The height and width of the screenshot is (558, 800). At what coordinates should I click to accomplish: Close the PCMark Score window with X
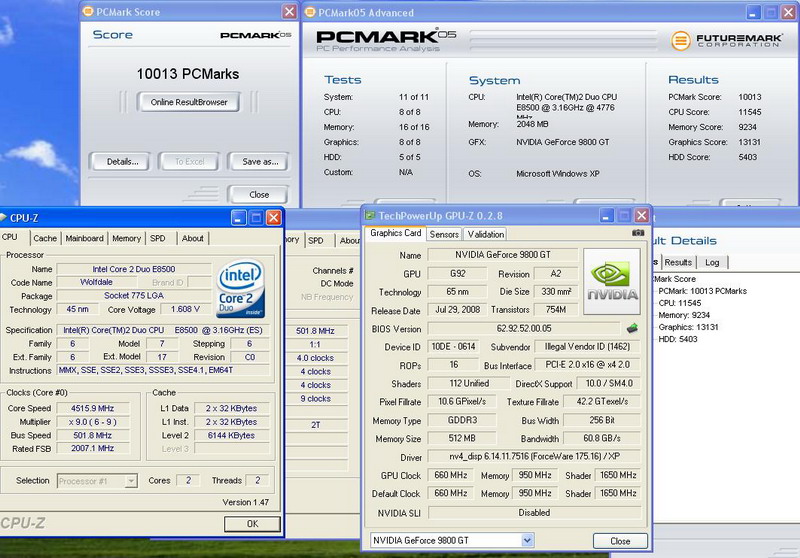click(x=289, y=11)
